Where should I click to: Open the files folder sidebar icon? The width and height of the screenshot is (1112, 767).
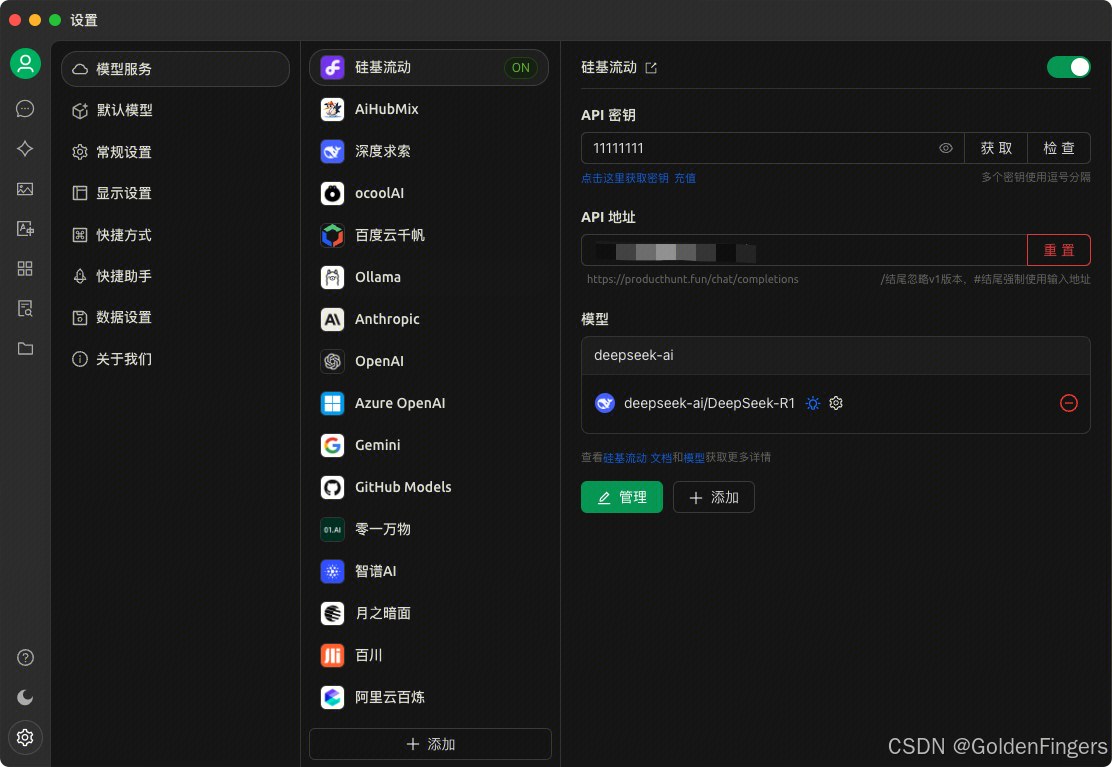point(26,348)
